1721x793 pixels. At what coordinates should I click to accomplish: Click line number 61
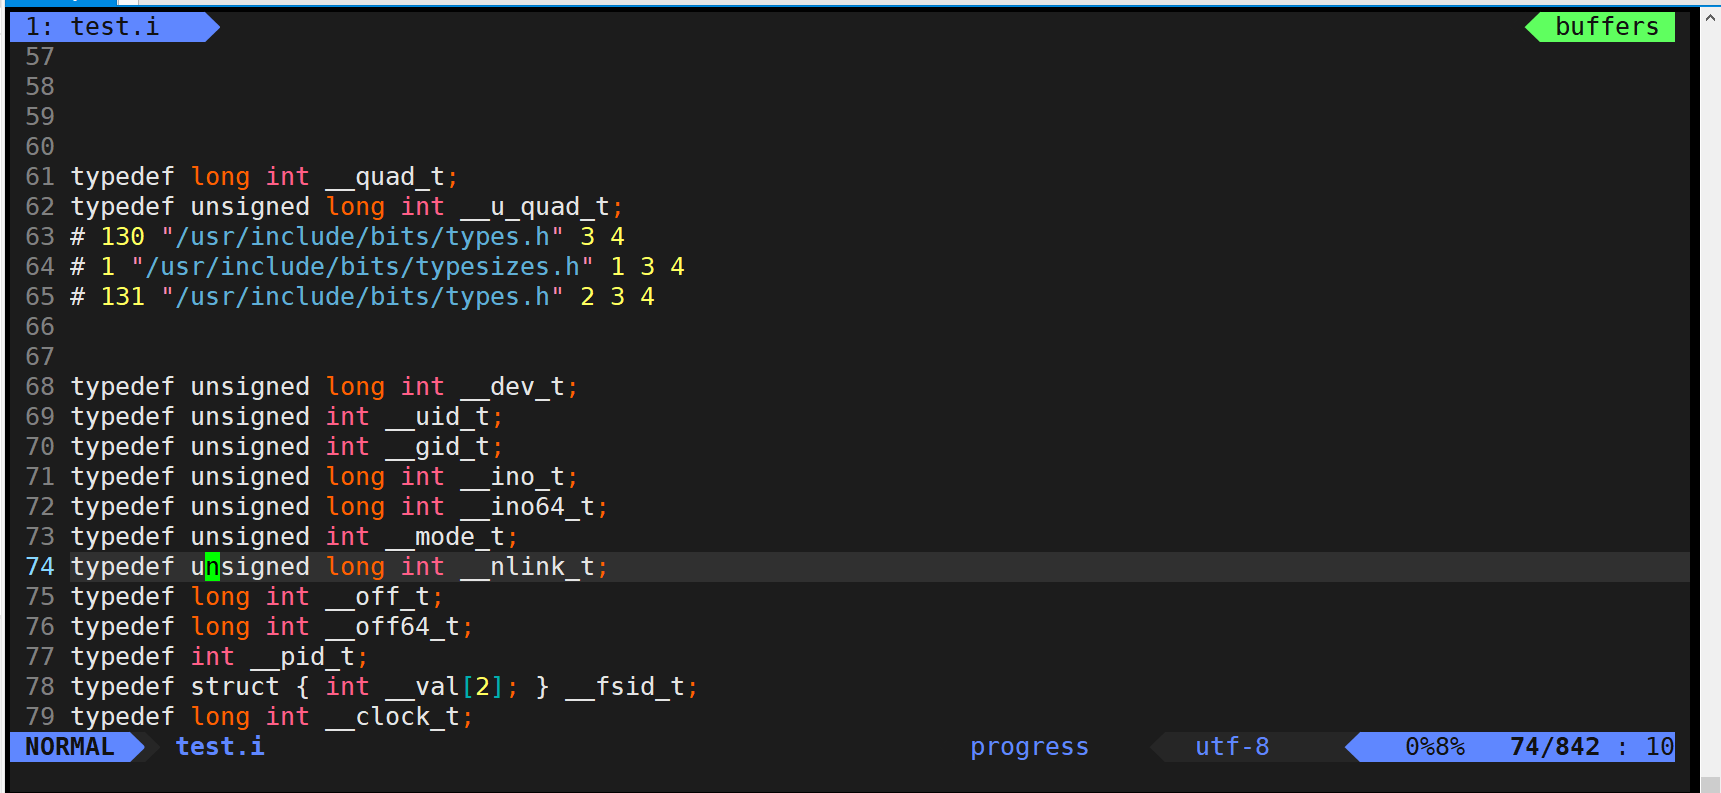pyautogui.click(x=40, y=177)
